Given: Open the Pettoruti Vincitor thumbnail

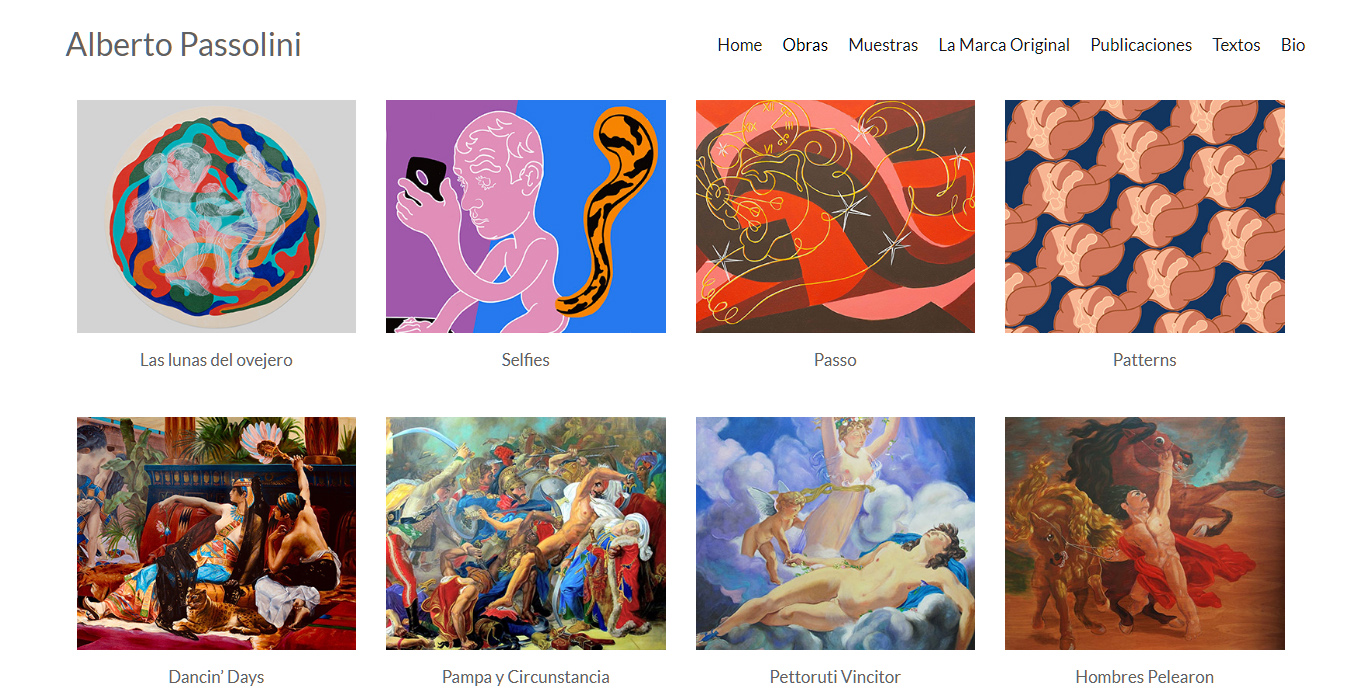Looking at the screenshot, I should coord(835,534).
